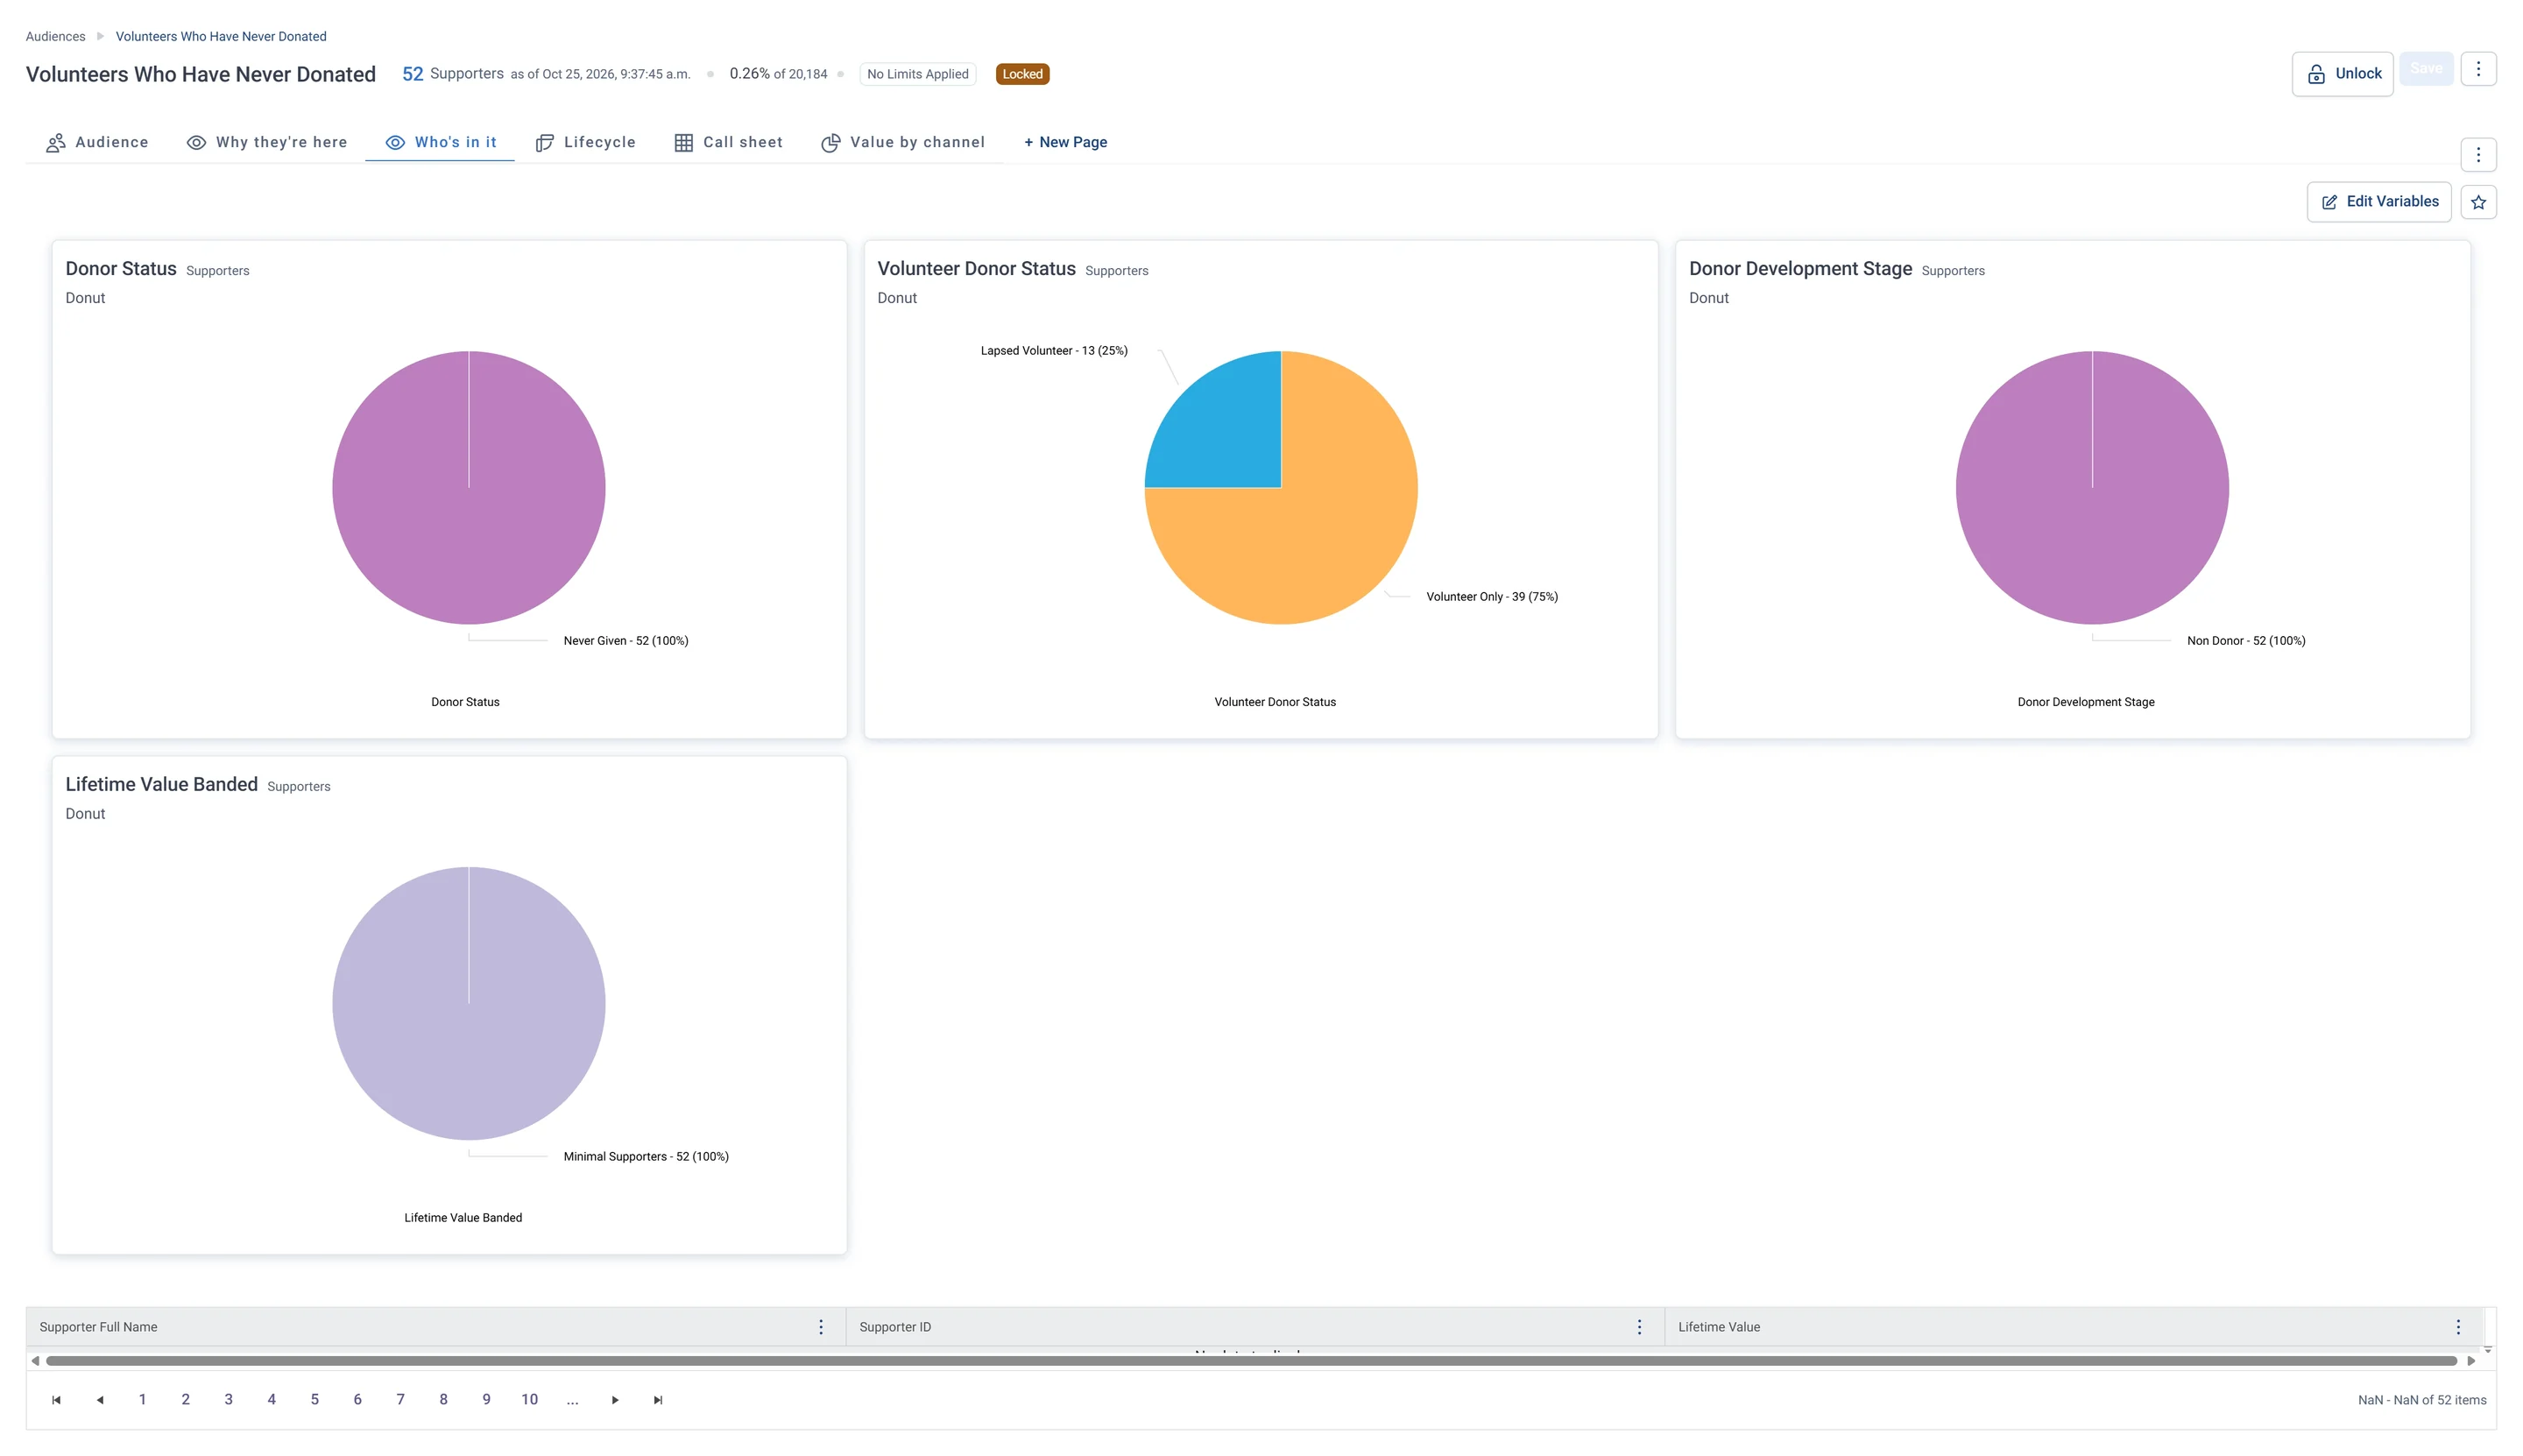The width and height of the screenshot is (2523, 1456).
Task: Open the audience header three-dot menu
Action: [x=2477, y=69]
